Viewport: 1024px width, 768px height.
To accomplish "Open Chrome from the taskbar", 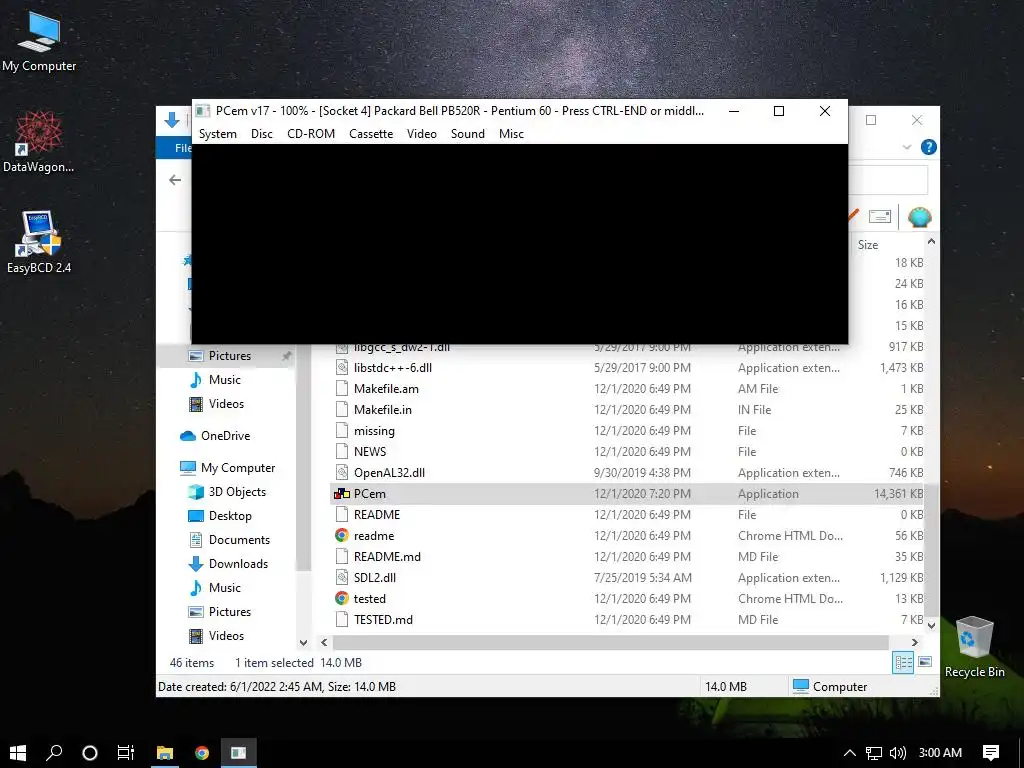I will click(x=202, y=753).
